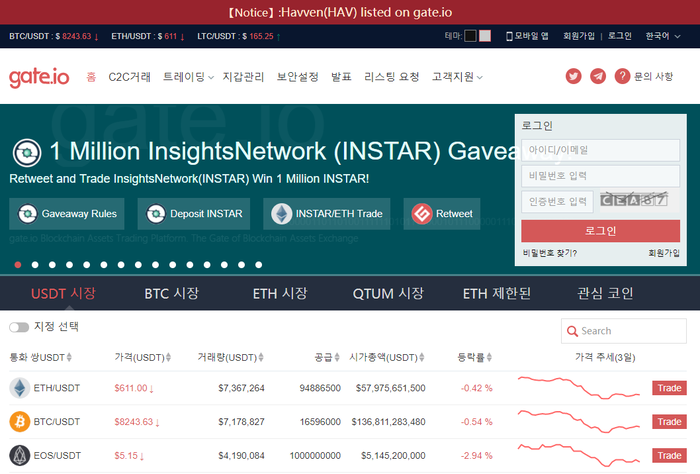Viewport: 700px width, 474px height.
Task: Click 비밀번호 찾기? link
Action: tap(550, 253)
